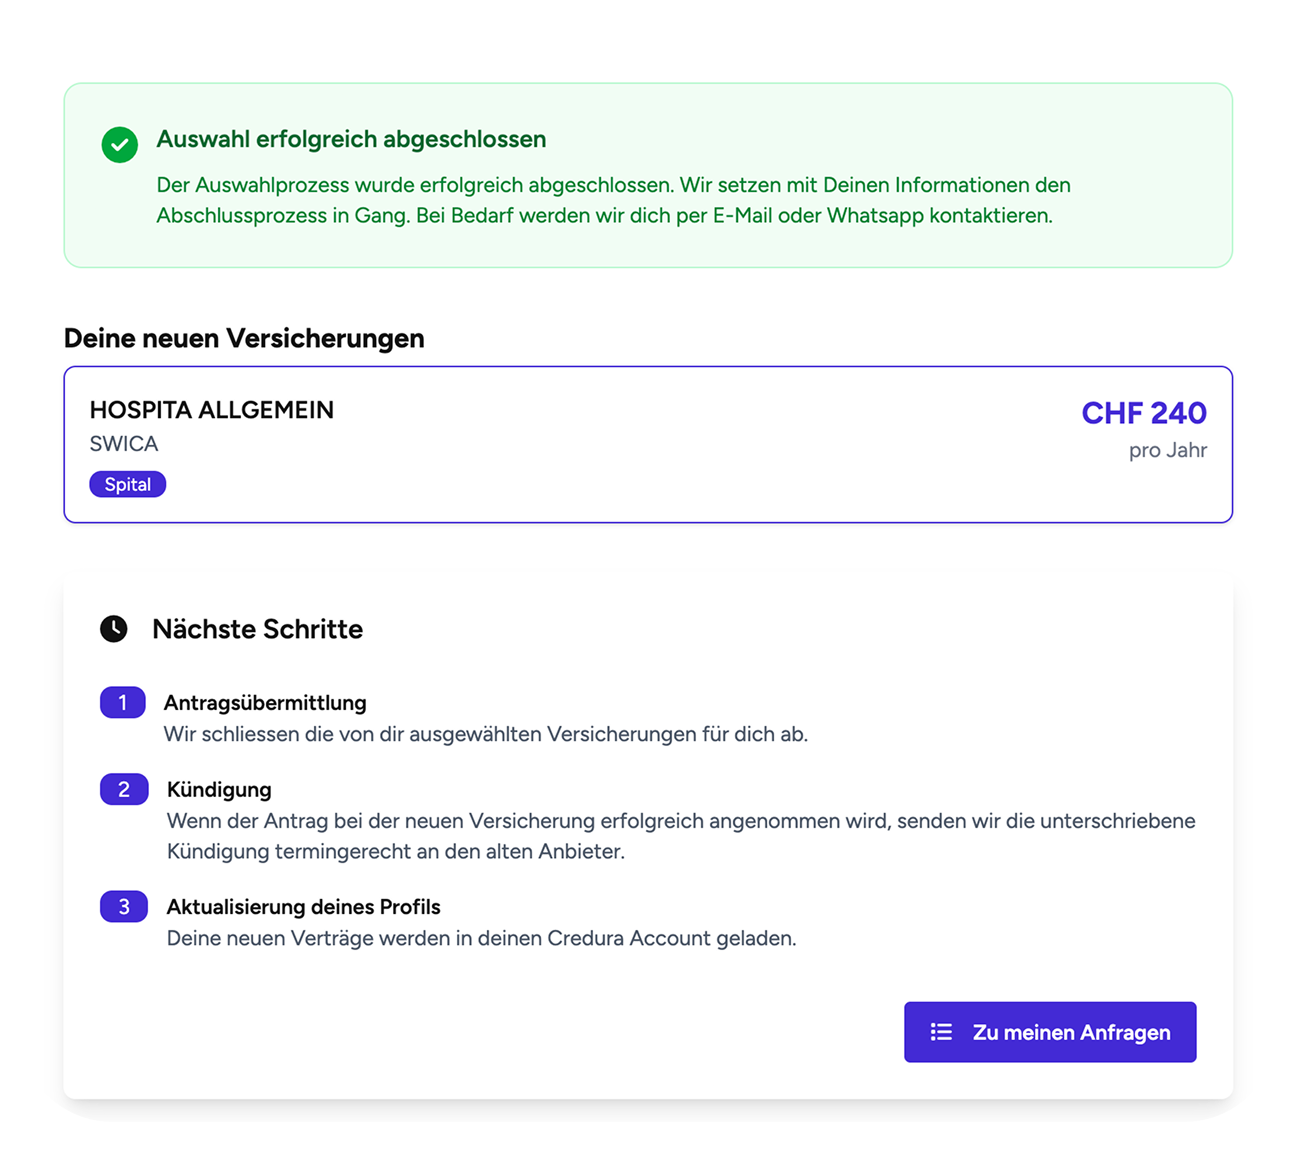This screenshot has height=1163, width=1297.
Task: Click the Auswahl erfolgreich abgeschlossen heading
Action: pyautogui.click(x=351, y=139)
